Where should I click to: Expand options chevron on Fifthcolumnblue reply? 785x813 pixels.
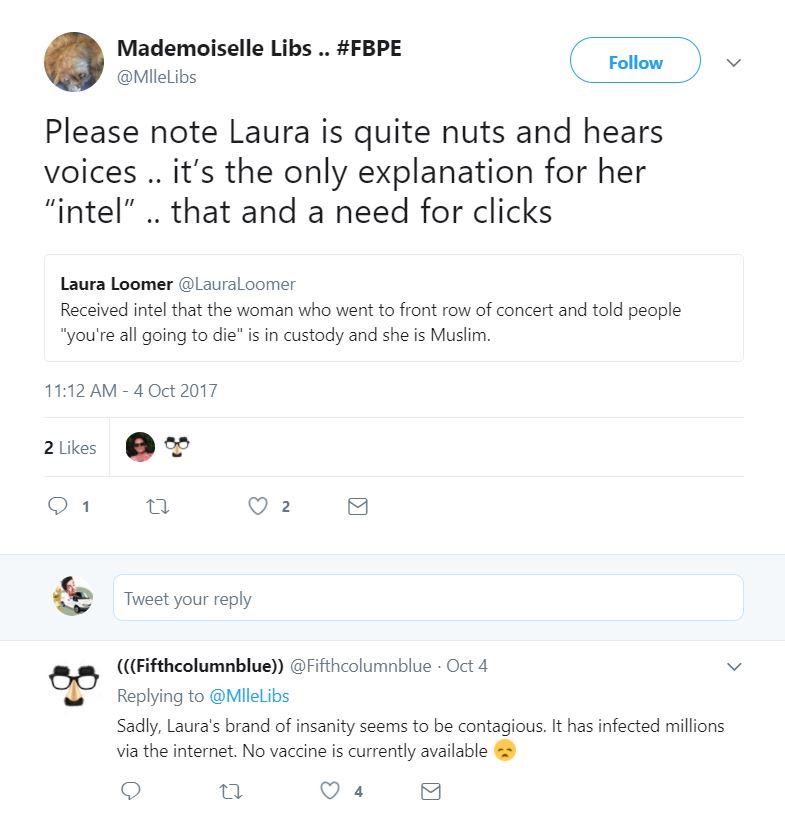tap(733, 666)
